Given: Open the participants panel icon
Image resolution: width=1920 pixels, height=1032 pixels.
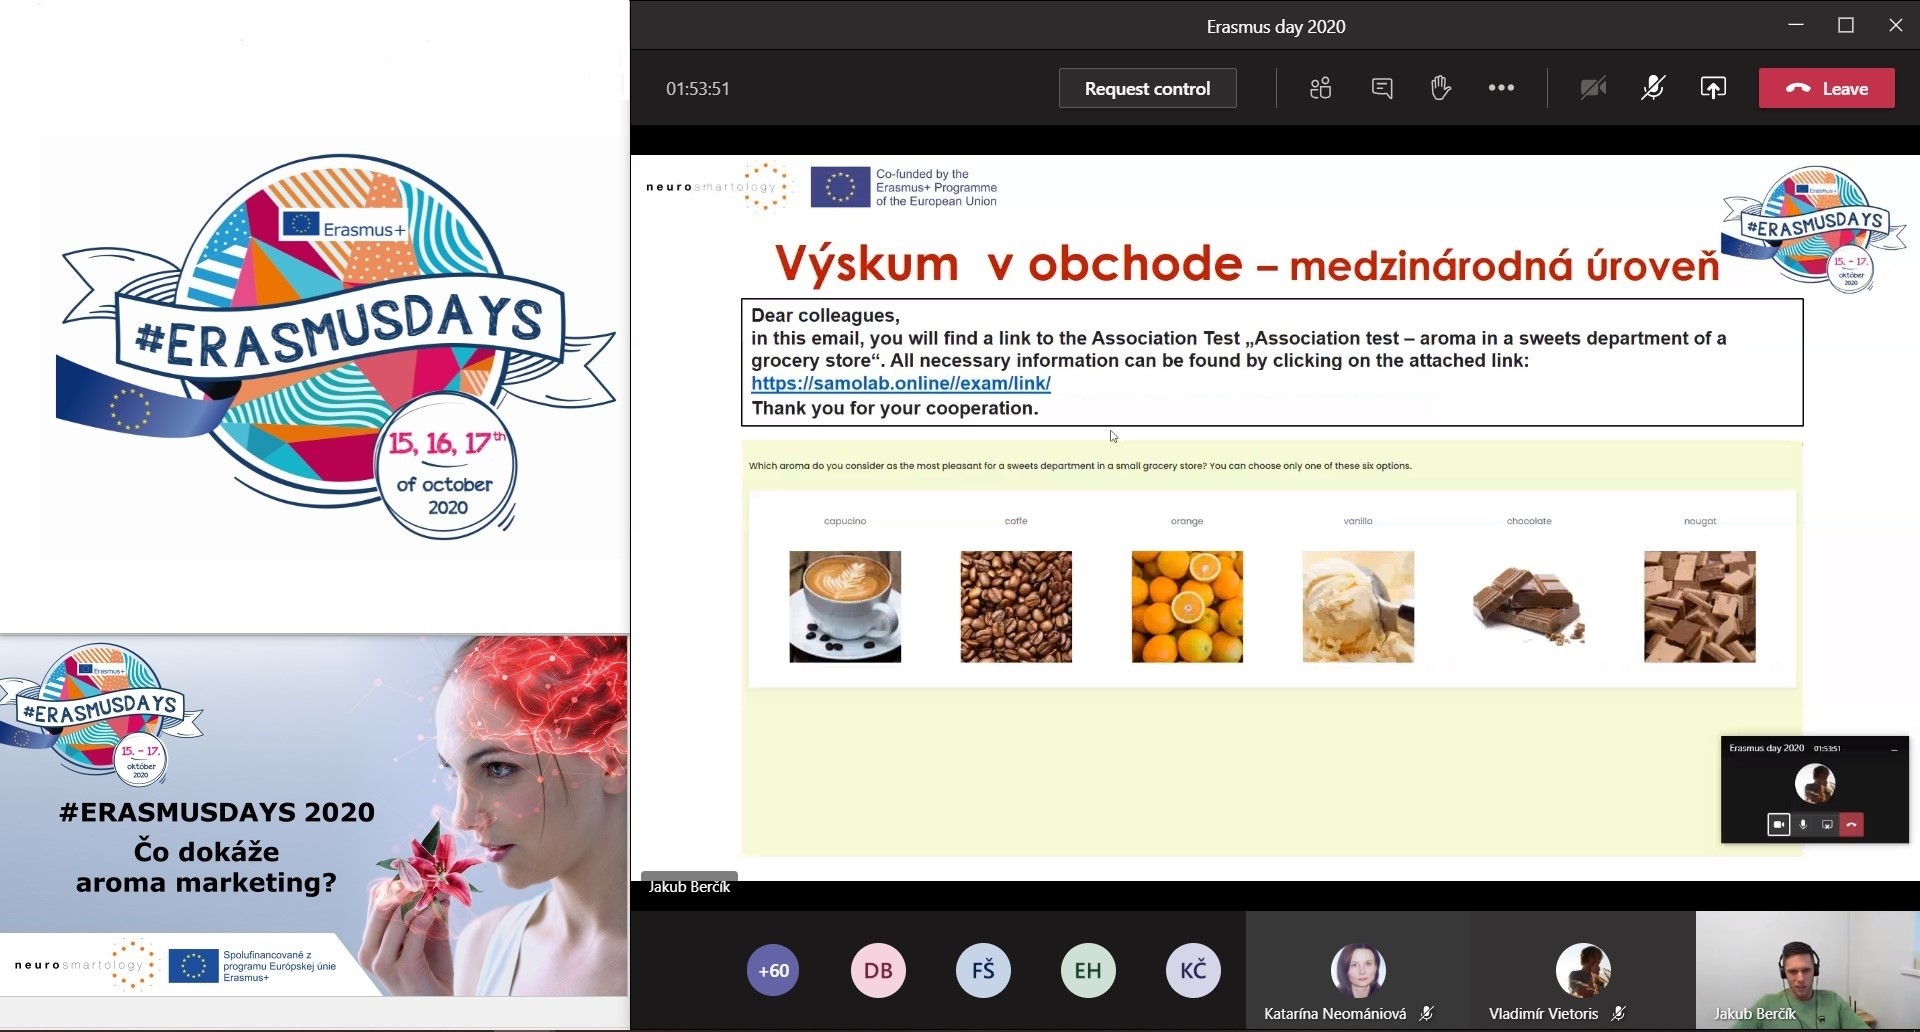Looking at the screenshot, I should [x=1320, y=88].
